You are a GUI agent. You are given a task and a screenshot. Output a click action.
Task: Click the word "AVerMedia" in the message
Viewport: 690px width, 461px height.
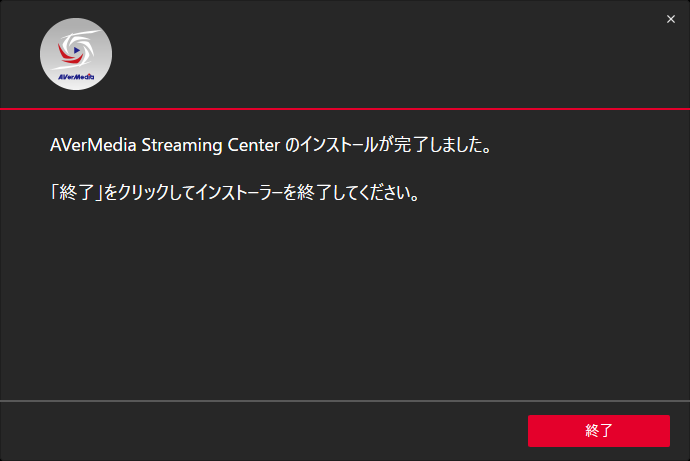pyautogui.click(x=88, y=146)
